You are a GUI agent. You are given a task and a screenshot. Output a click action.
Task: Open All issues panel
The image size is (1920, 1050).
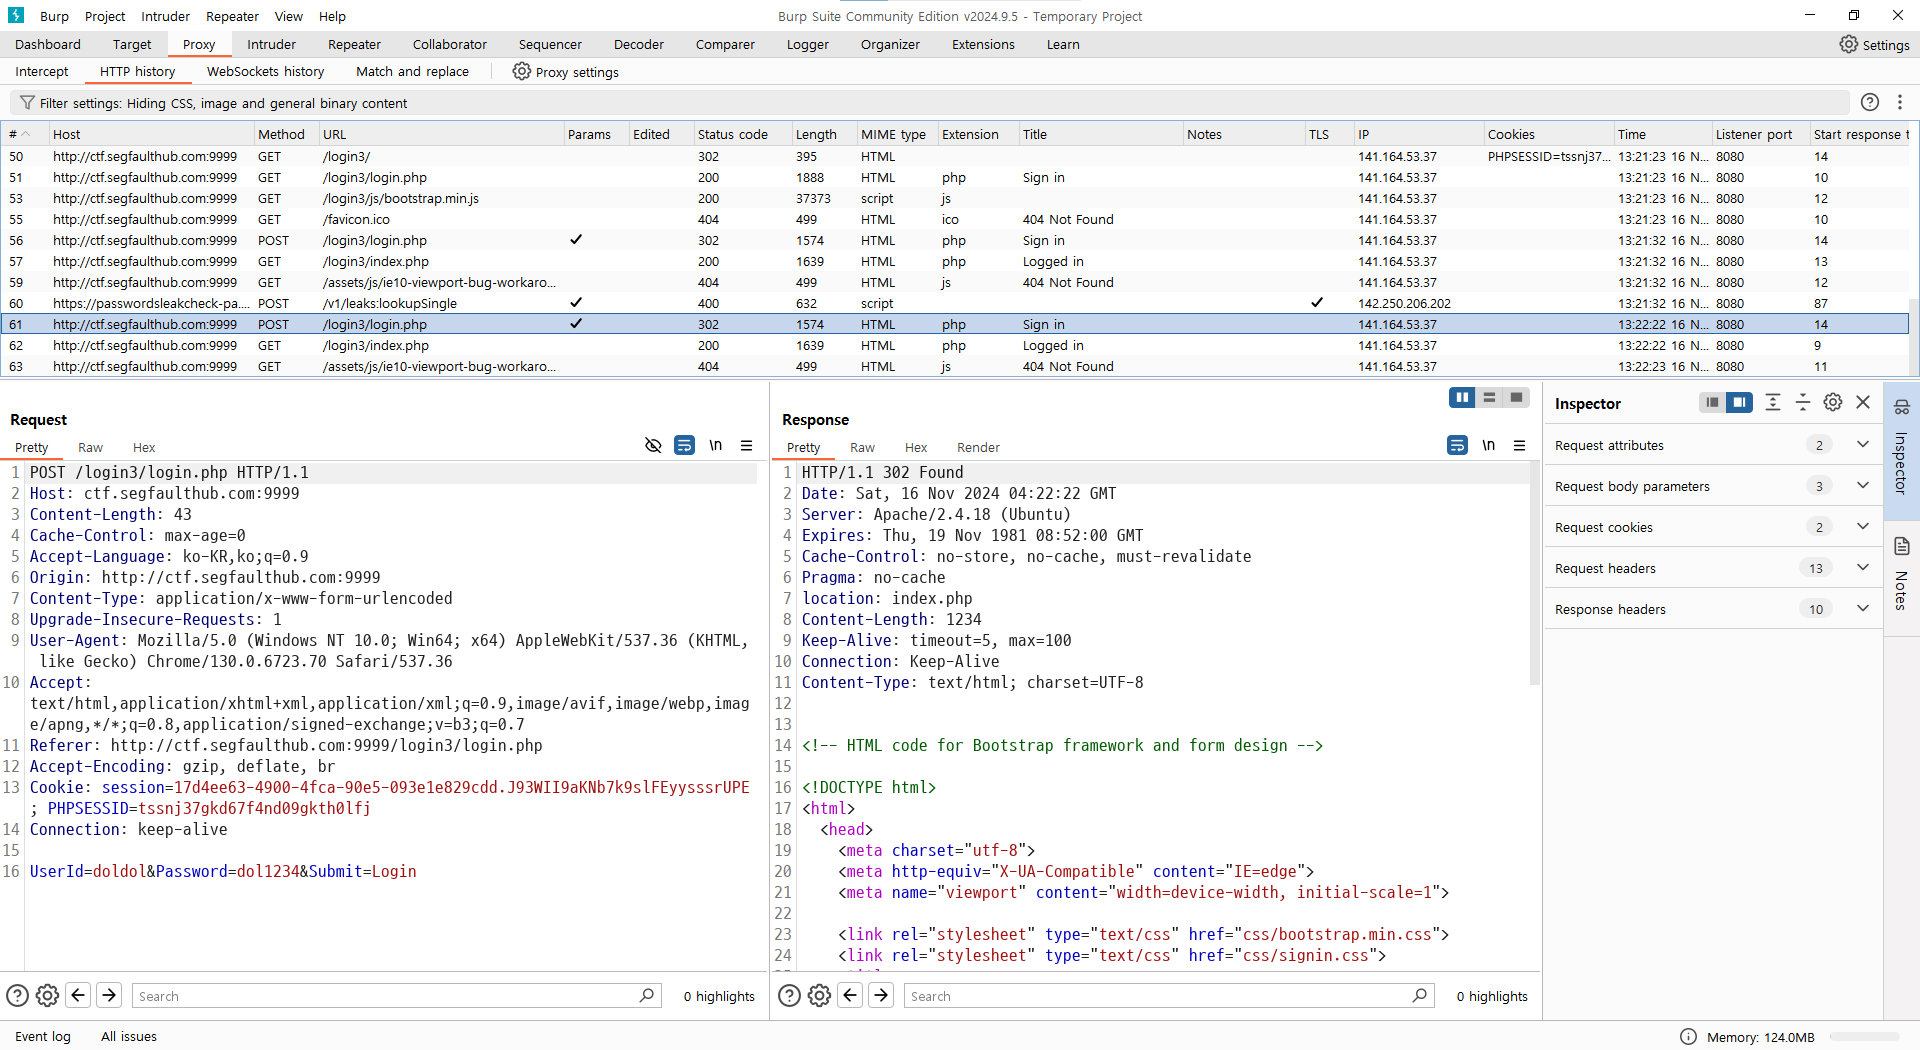click(129, 1036)
